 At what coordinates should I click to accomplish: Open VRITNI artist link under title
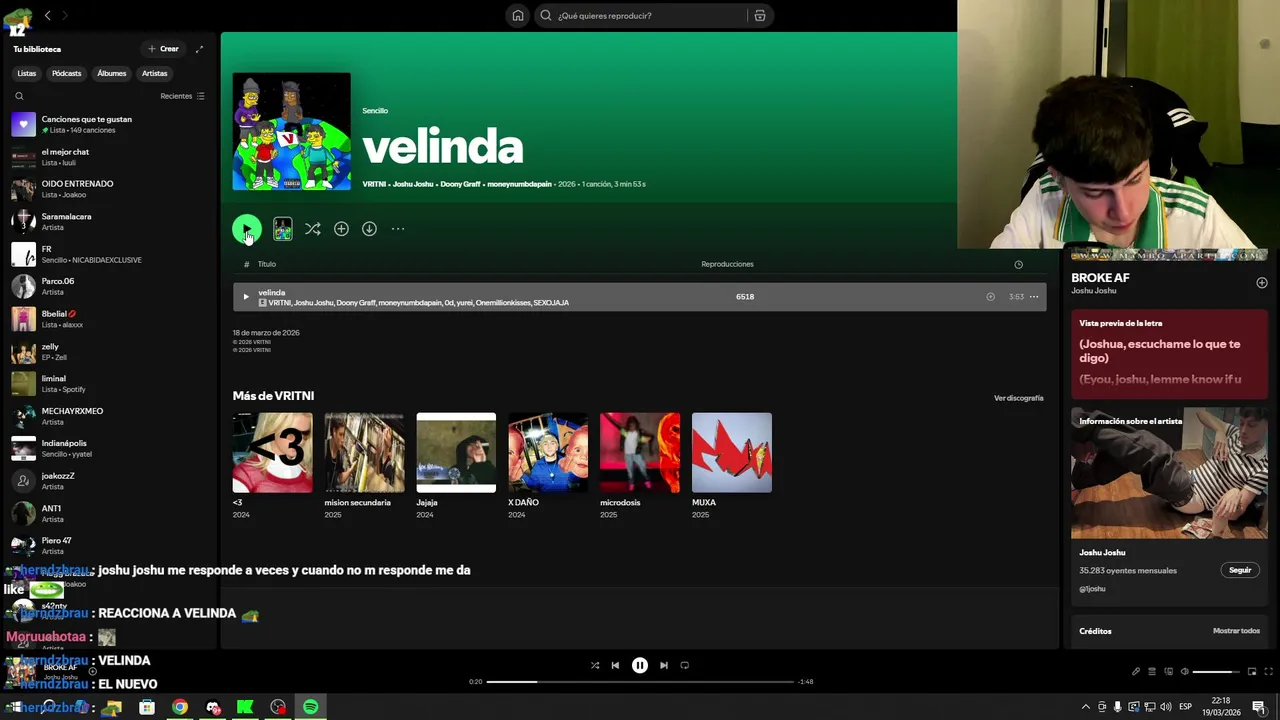point(374,184)
